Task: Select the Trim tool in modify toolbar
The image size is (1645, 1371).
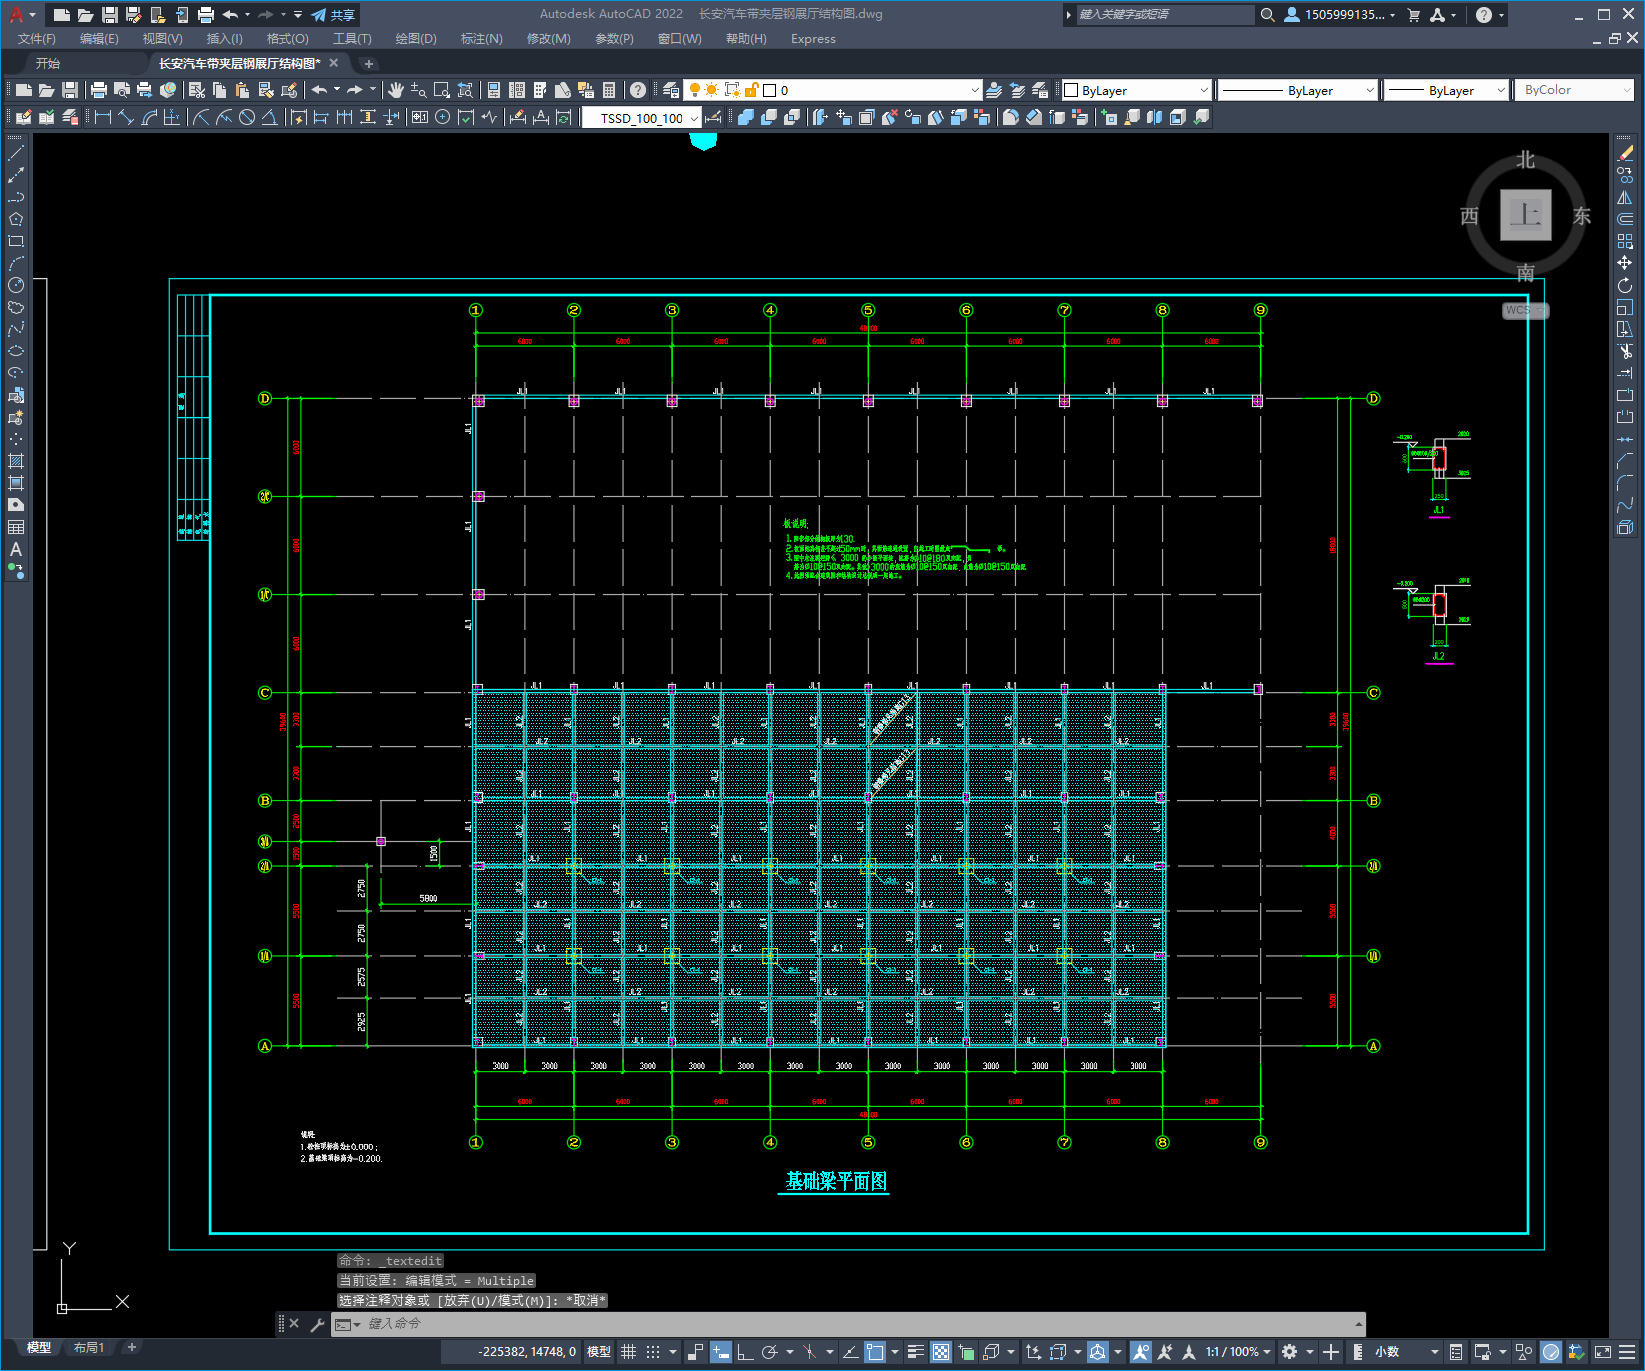Action: pyautogui.click(x=1625, y=351)
